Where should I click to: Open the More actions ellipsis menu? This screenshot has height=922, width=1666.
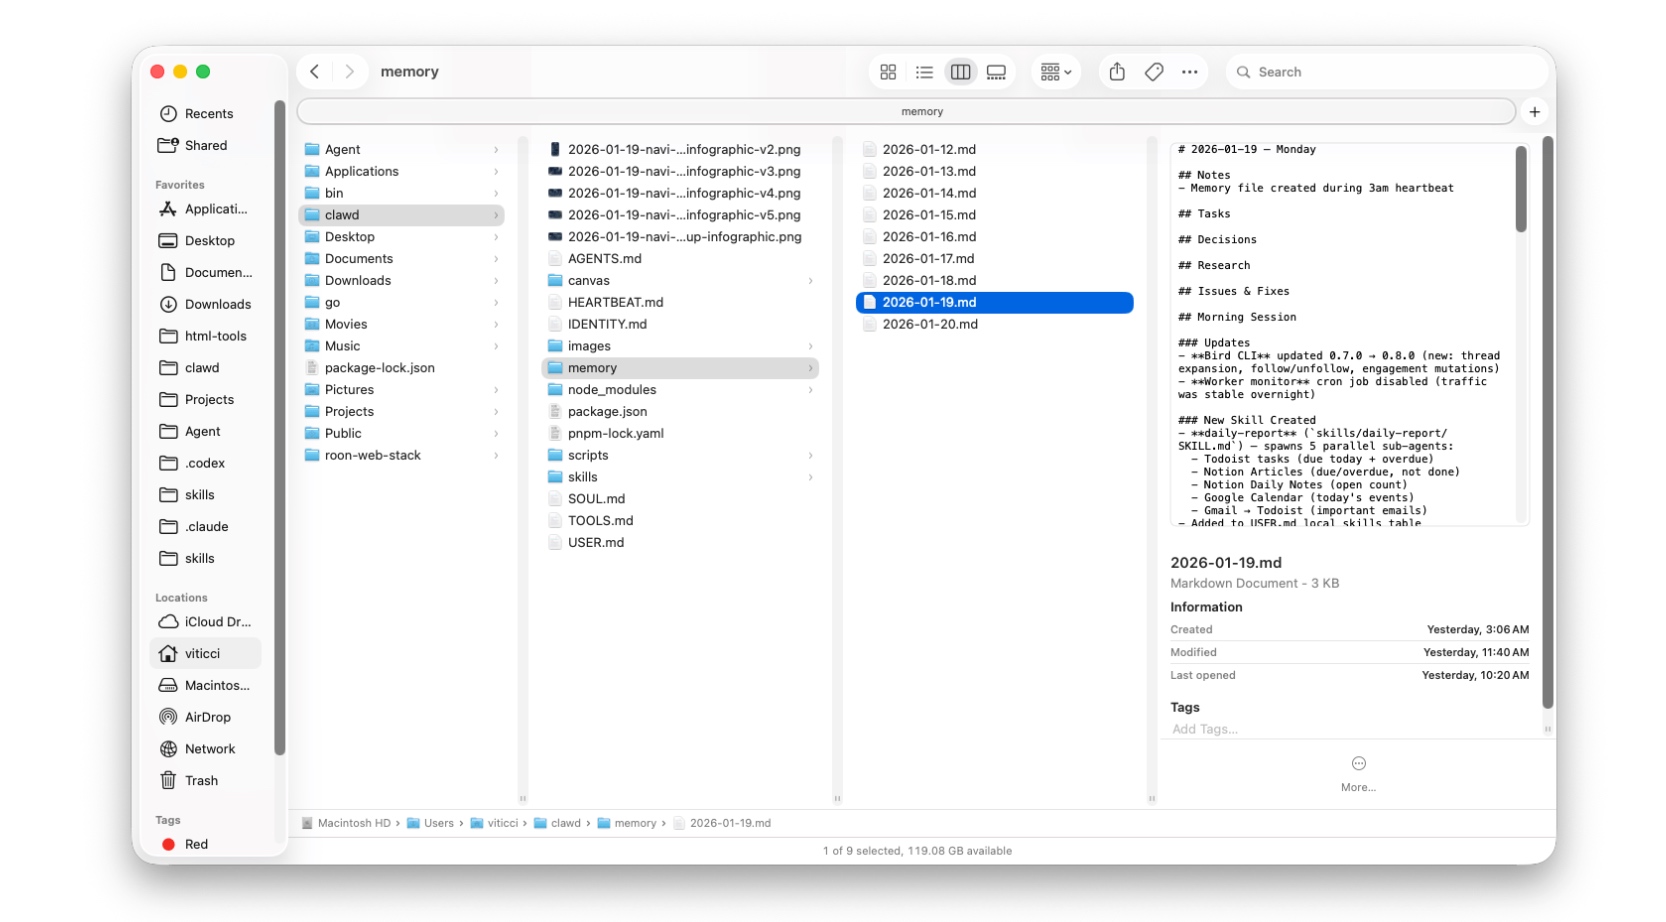coord(1190,72)
